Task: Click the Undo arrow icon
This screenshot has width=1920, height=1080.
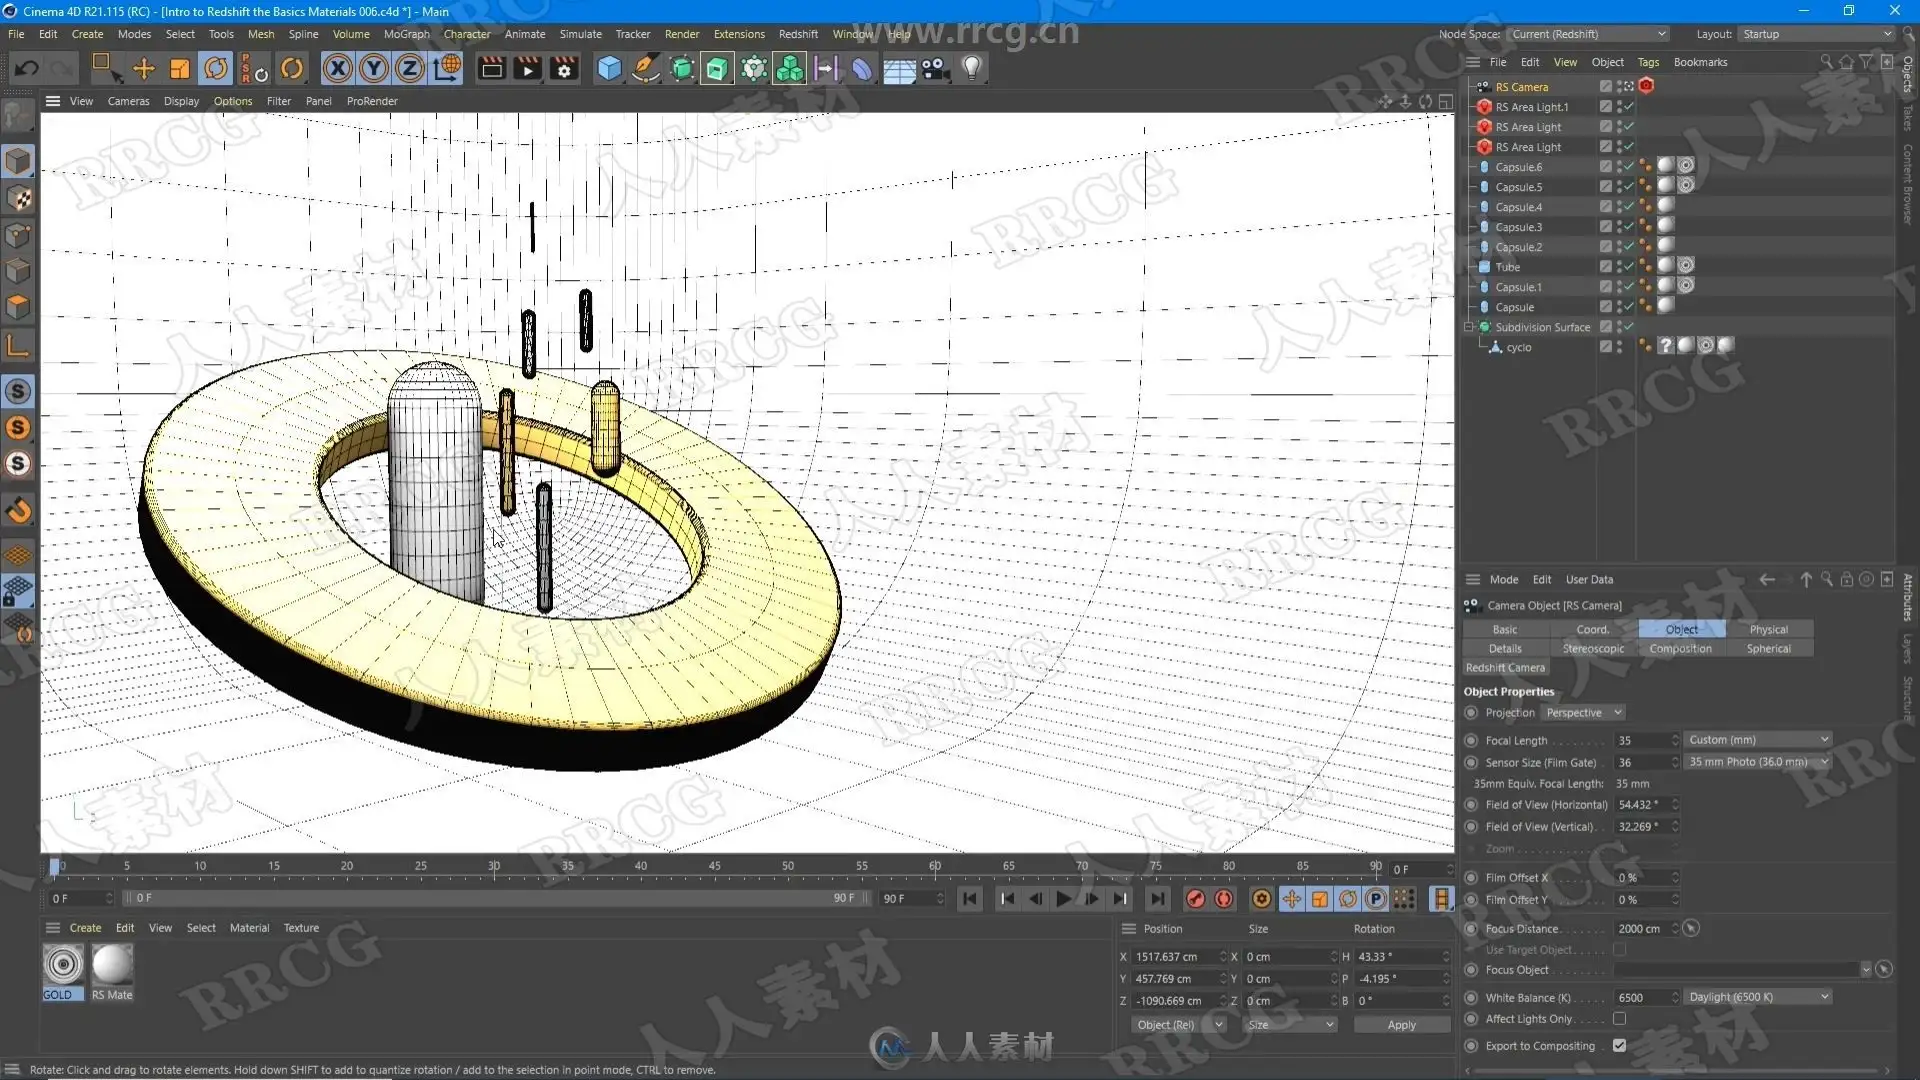Action: point(27,68)
